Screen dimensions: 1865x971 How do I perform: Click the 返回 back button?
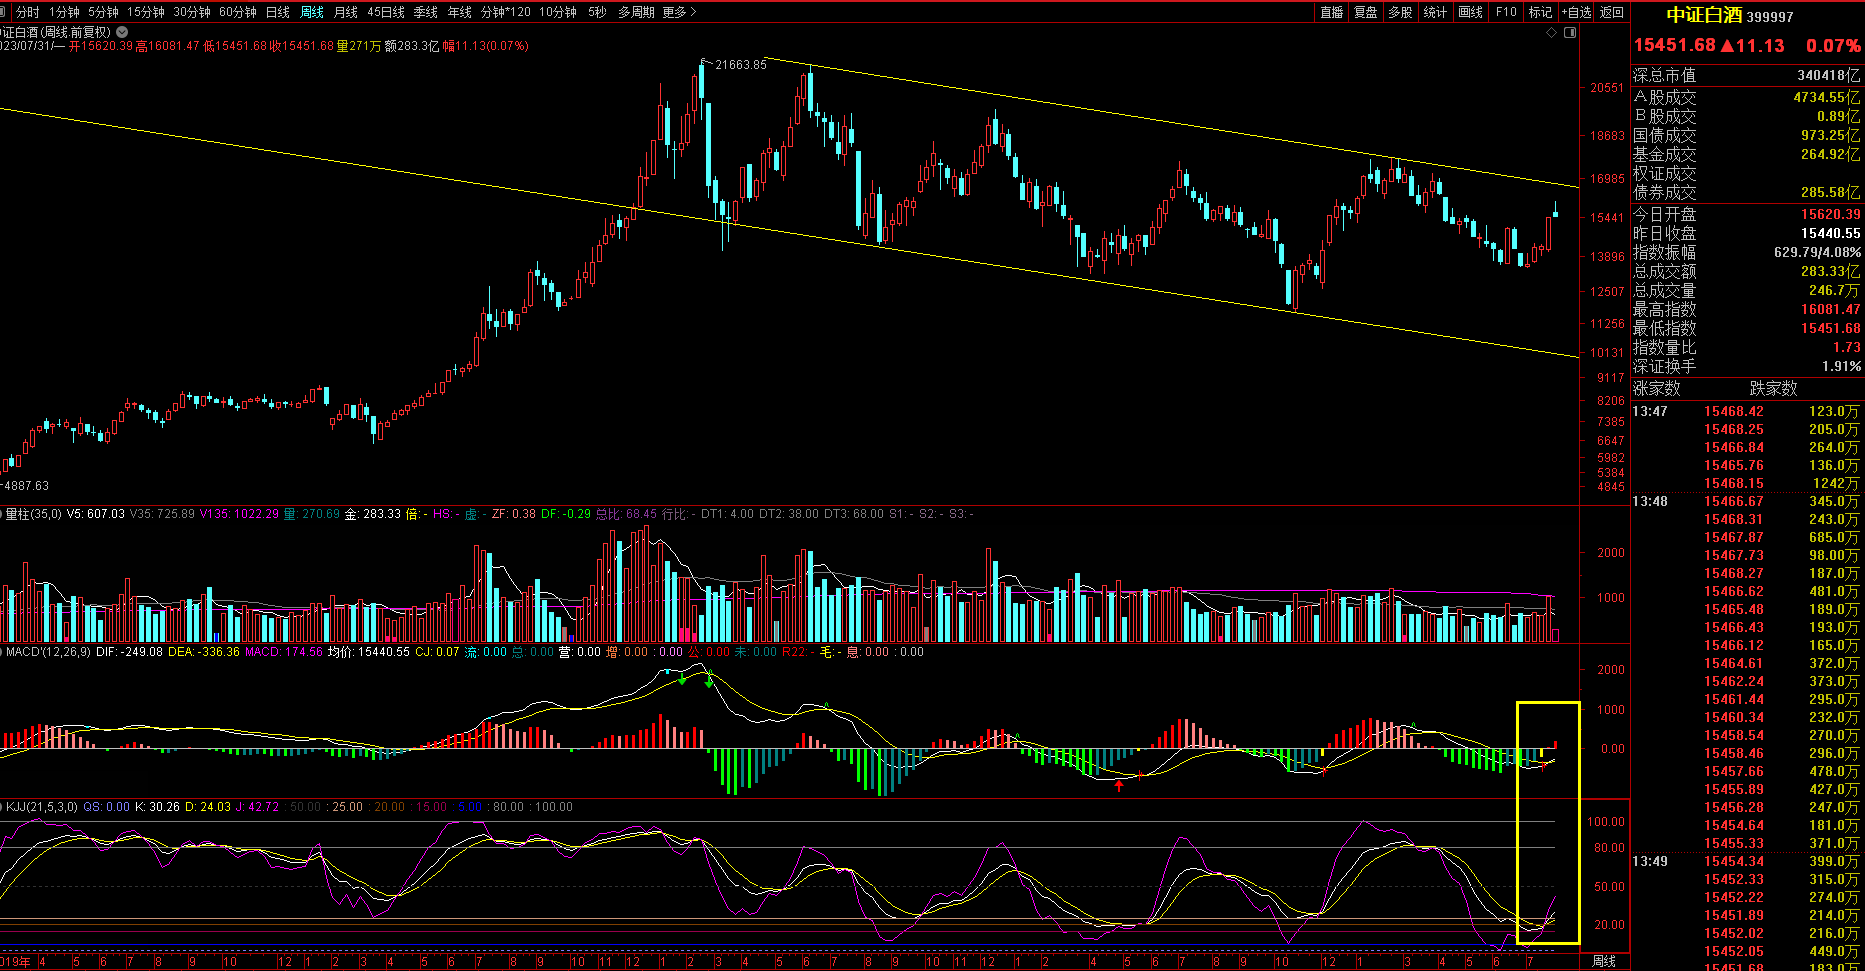point(1612,12)
